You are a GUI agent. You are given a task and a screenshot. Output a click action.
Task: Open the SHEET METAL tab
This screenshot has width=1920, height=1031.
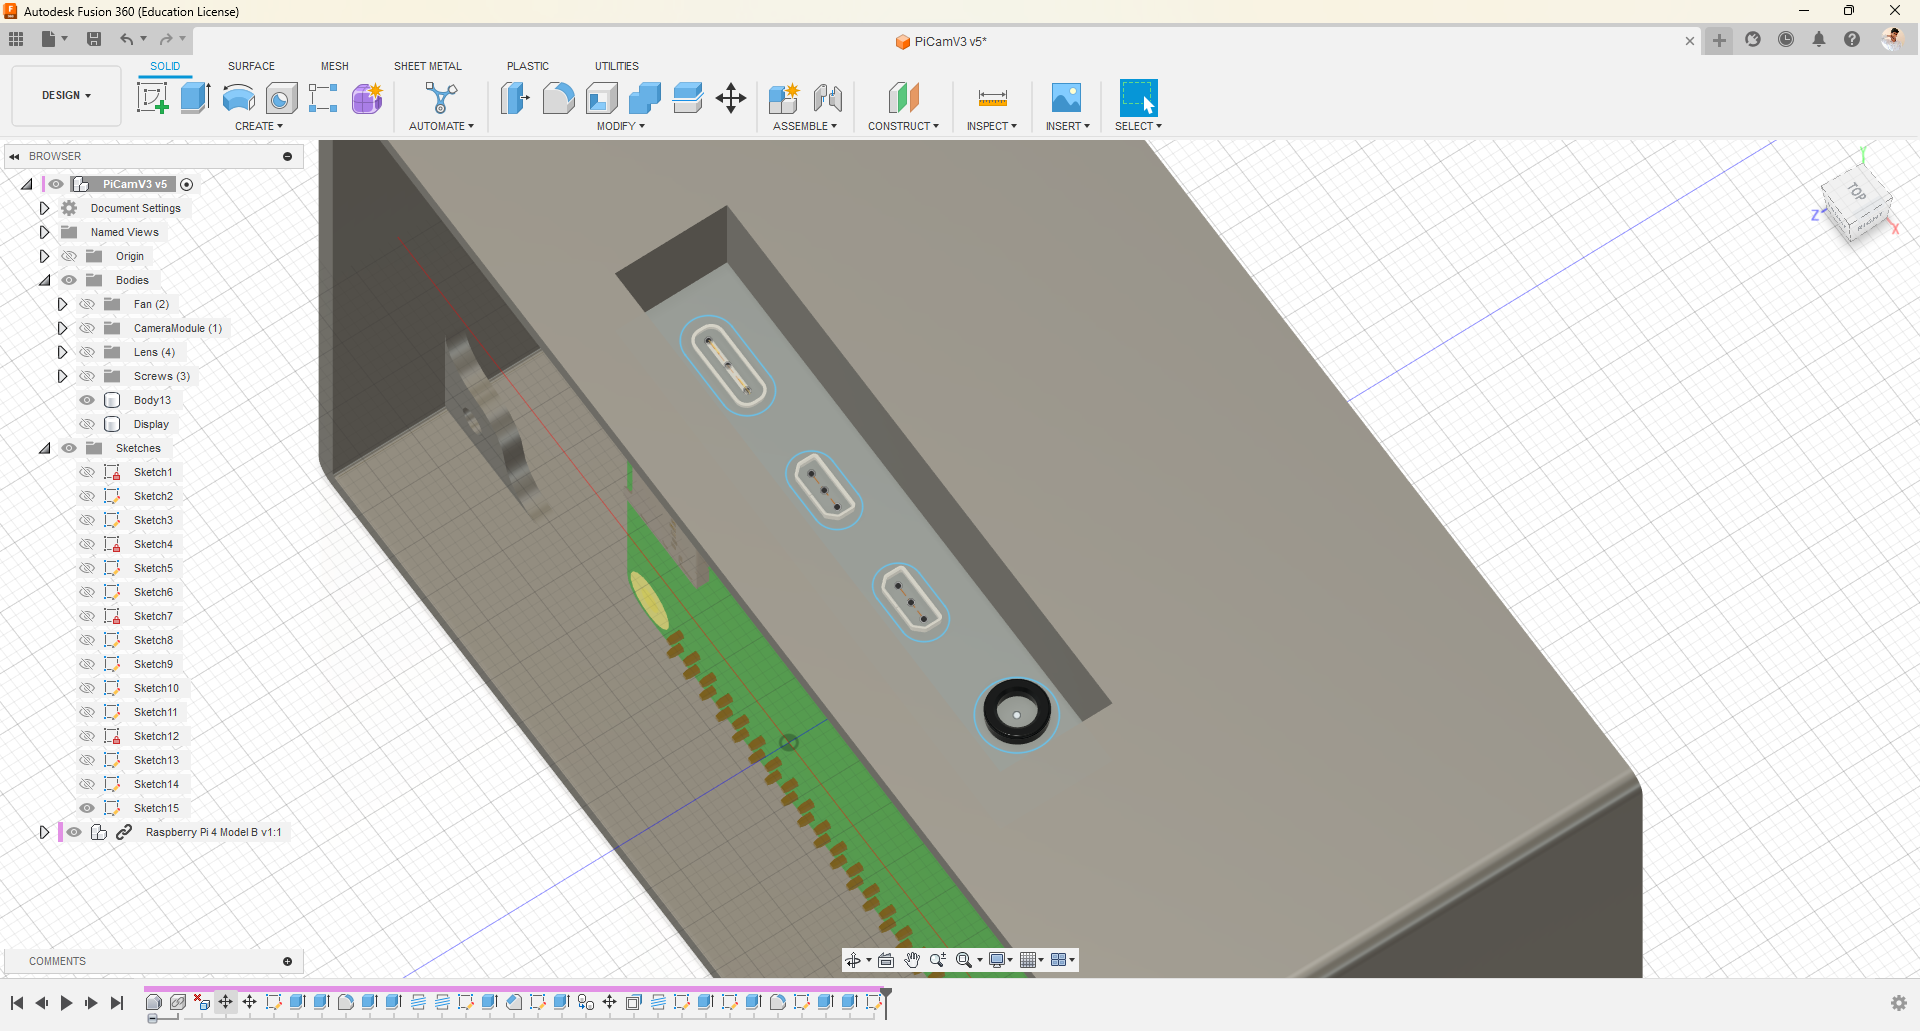428,66
